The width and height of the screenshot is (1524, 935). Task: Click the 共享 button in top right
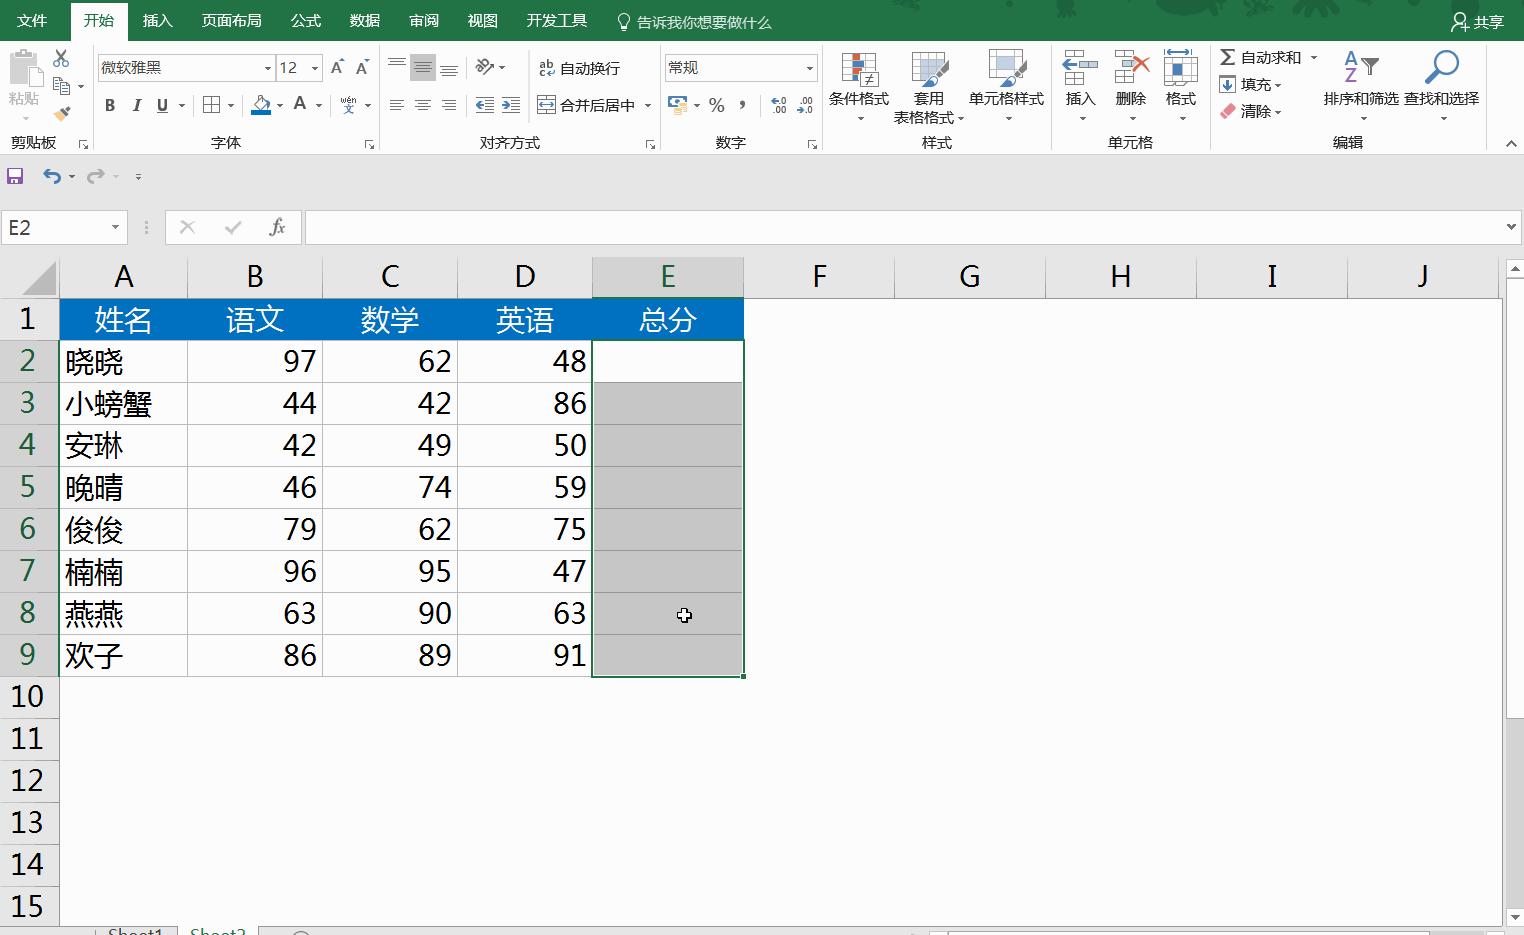1478,20
